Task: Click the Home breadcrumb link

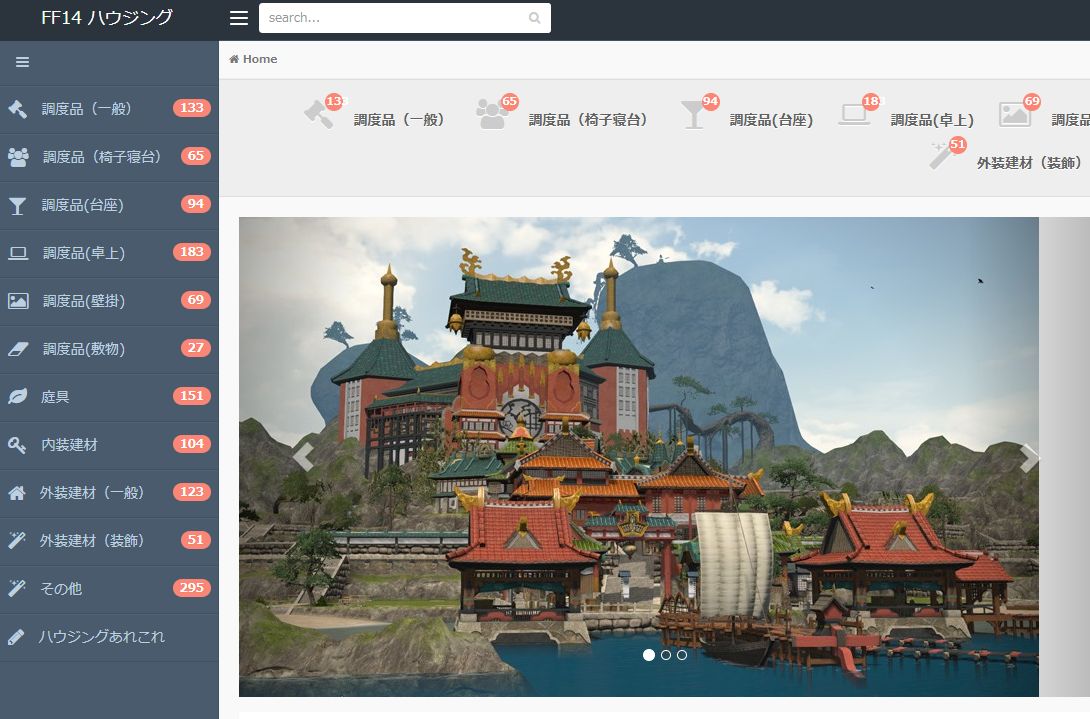Action: tap(254, 59)
